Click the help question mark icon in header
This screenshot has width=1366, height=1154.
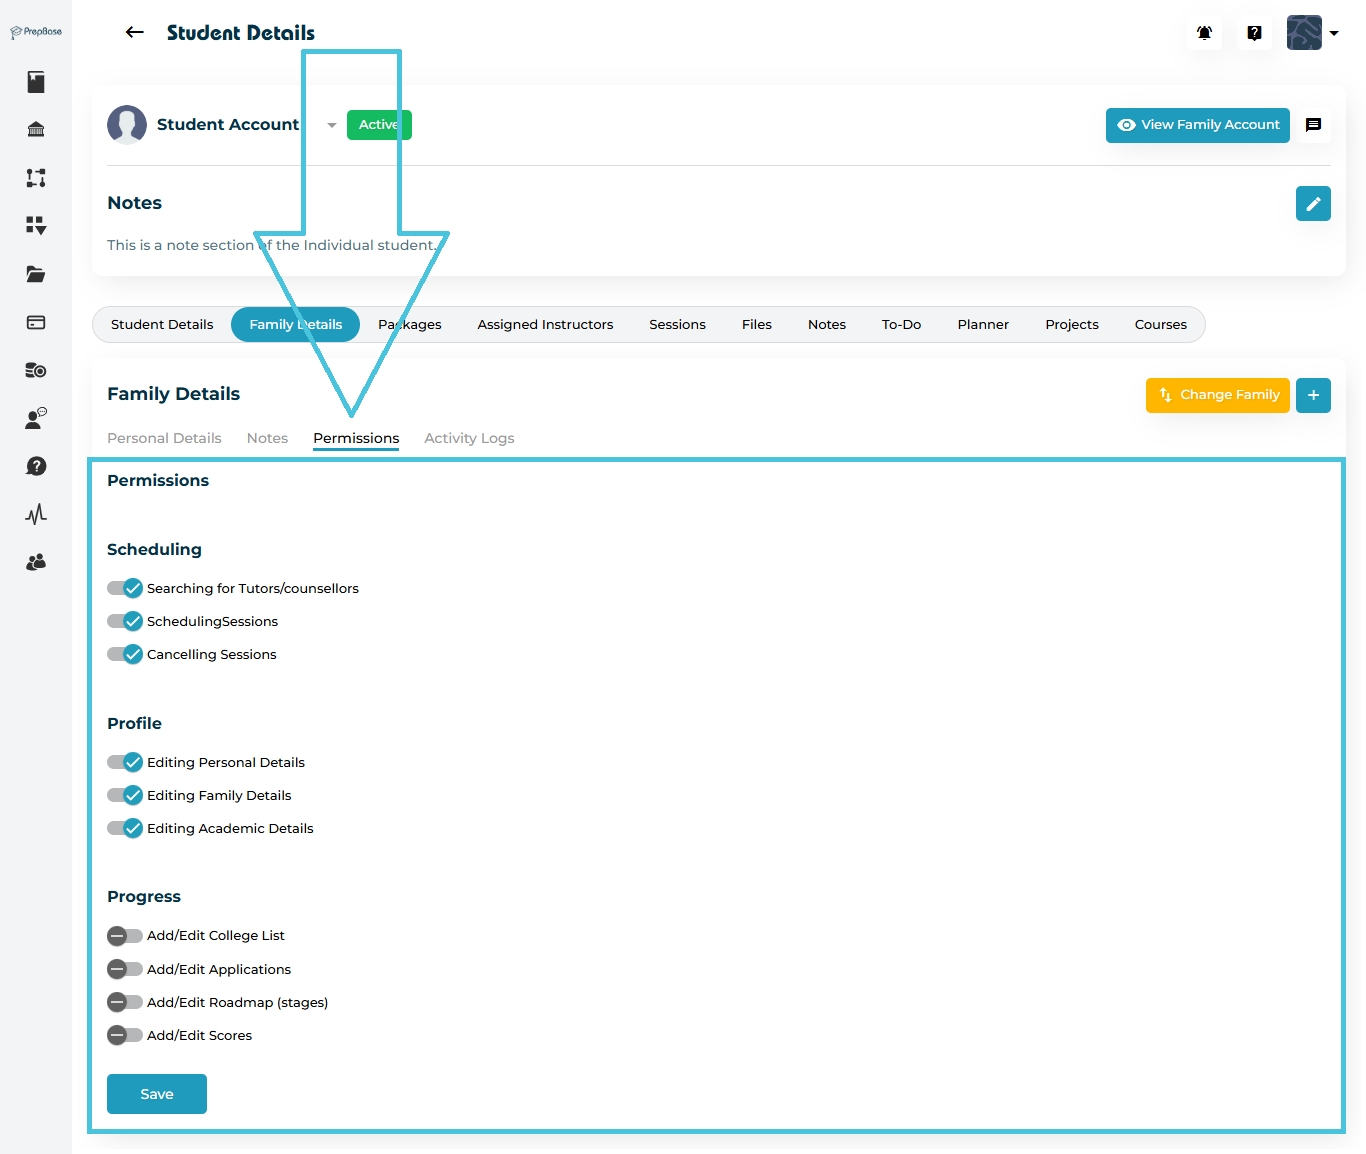[x=1254, y=33]
